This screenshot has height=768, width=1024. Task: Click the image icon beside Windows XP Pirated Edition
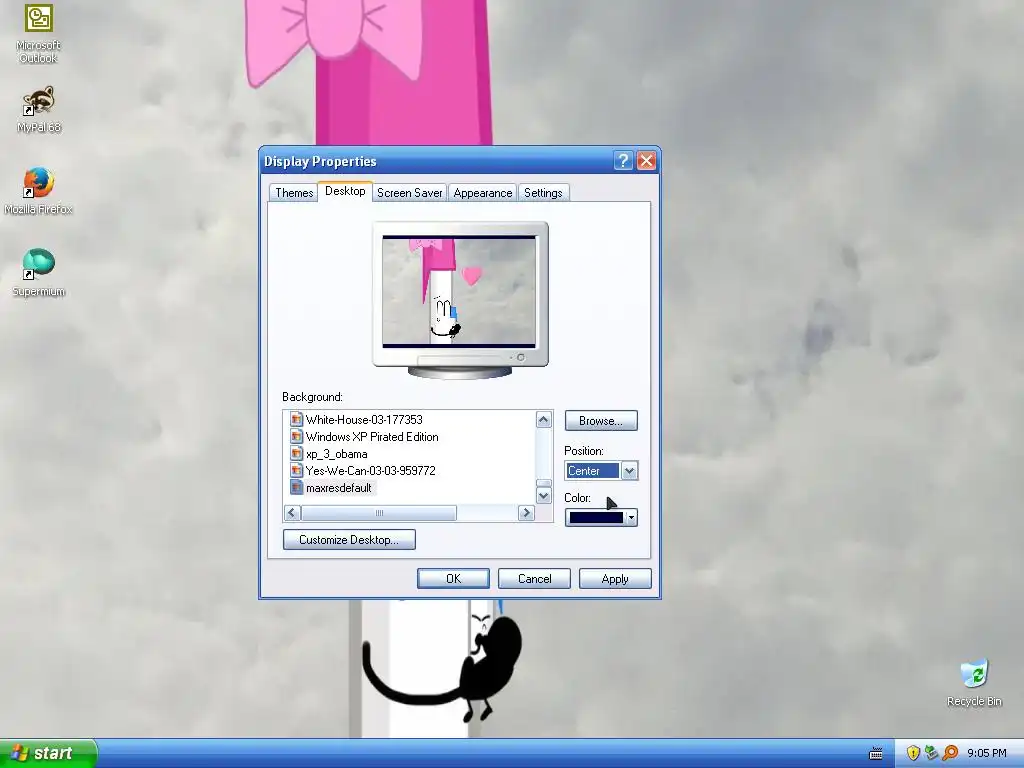pyautogui.click(x=296, y=436)
